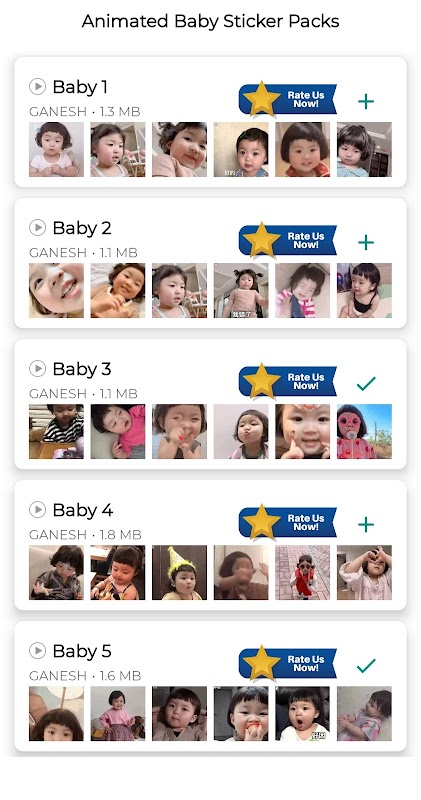The height and width of the screenshot is (800, 421).
Task: Open the Baby 2 pack title
Action: 82,228
